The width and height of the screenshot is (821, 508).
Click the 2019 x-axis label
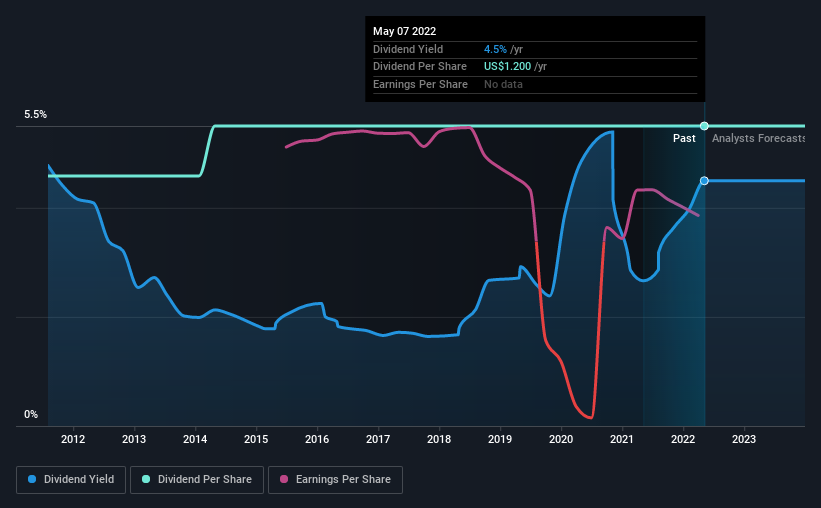click(500, 439)
